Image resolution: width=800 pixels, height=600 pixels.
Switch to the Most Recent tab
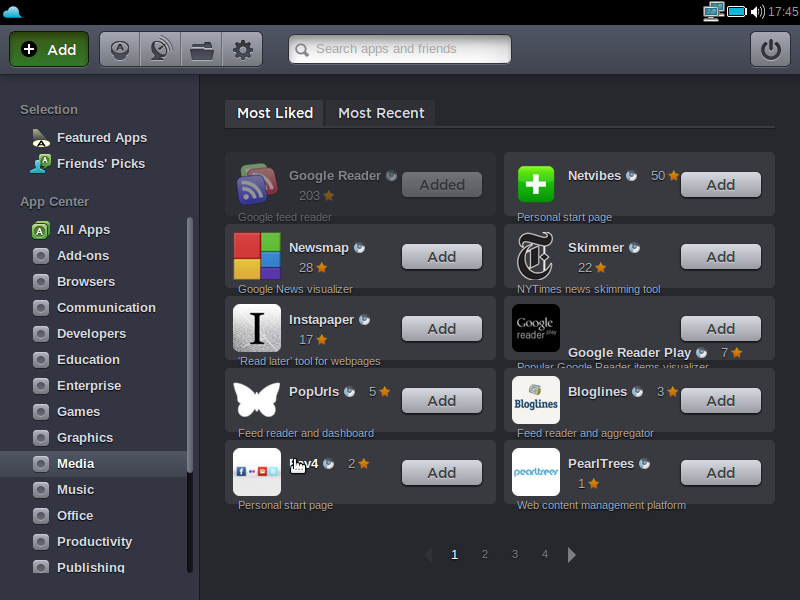pos(381,113)
